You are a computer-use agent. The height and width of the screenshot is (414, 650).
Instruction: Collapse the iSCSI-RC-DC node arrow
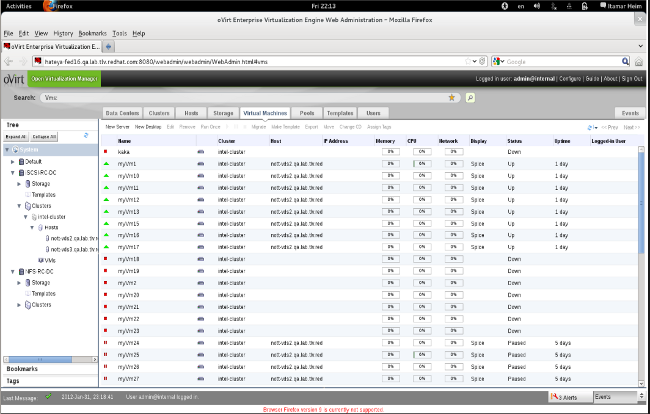13,172
